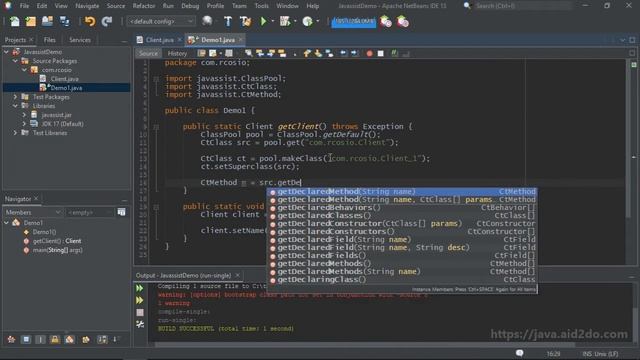Click the memory usage bar in toolbar
640x360 pixels.
353,21
